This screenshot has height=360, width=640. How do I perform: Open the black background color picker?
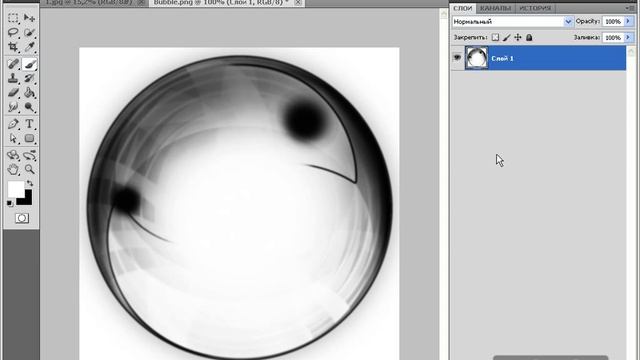28,200
